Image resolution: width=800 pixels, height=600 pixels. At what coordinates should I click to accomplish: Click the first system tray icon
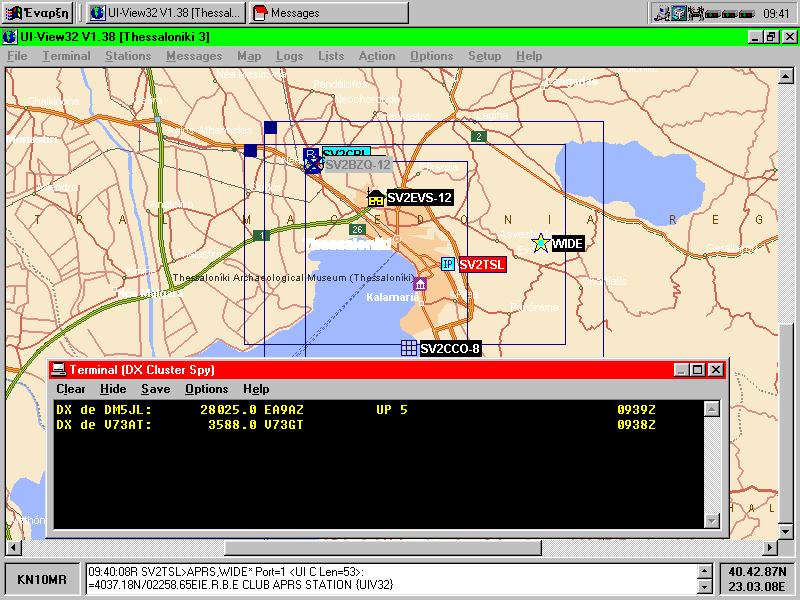(x=662, y=13)
